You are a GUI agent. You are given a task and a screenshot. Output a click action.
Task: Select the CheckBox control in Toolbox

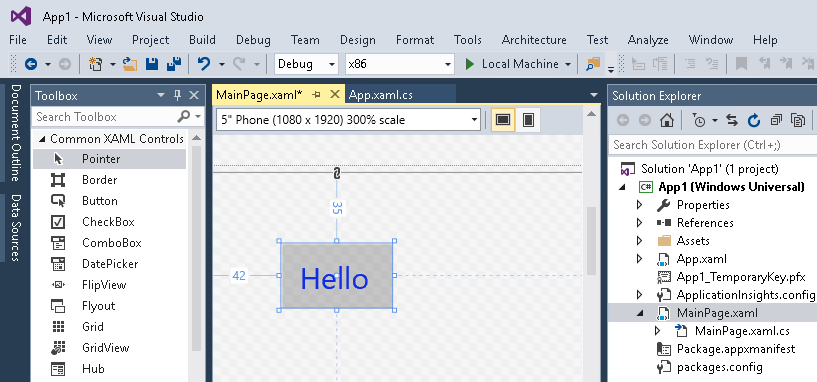click(109, 222)
